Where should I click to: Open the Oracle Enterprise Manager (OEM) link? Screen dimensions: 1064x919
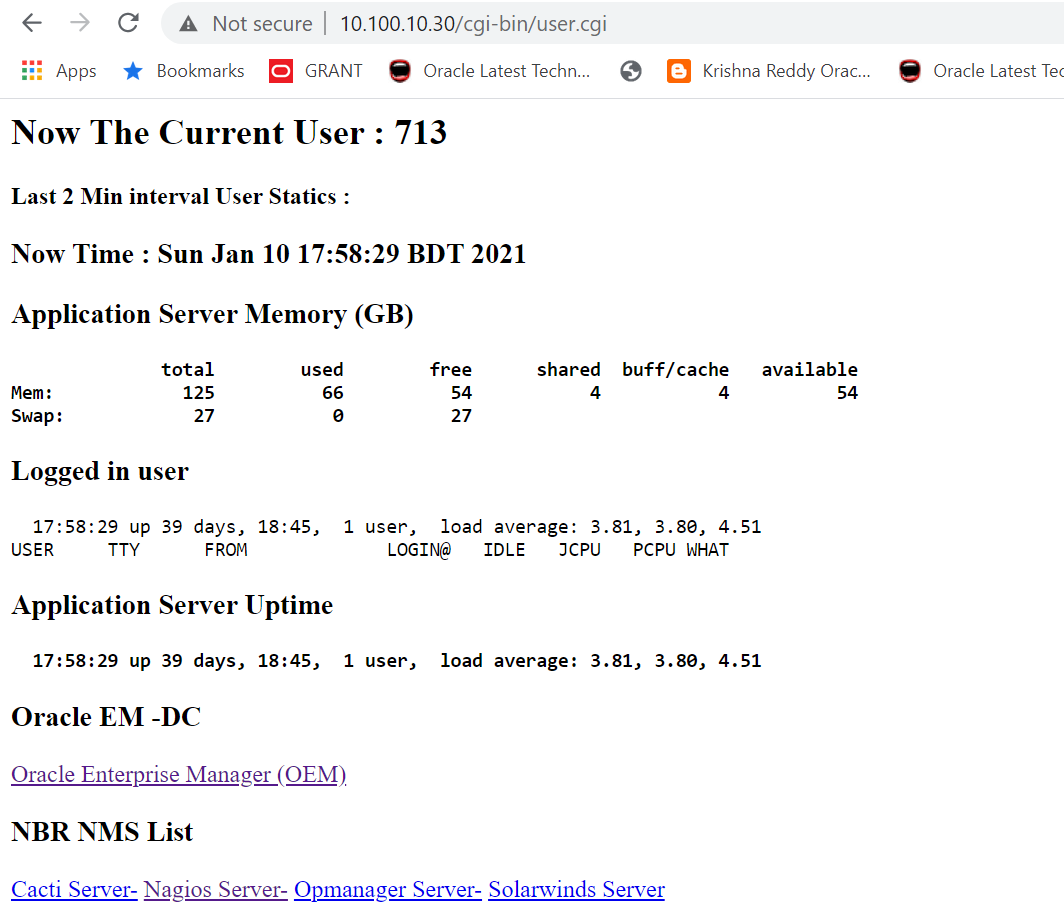point(178,775)
